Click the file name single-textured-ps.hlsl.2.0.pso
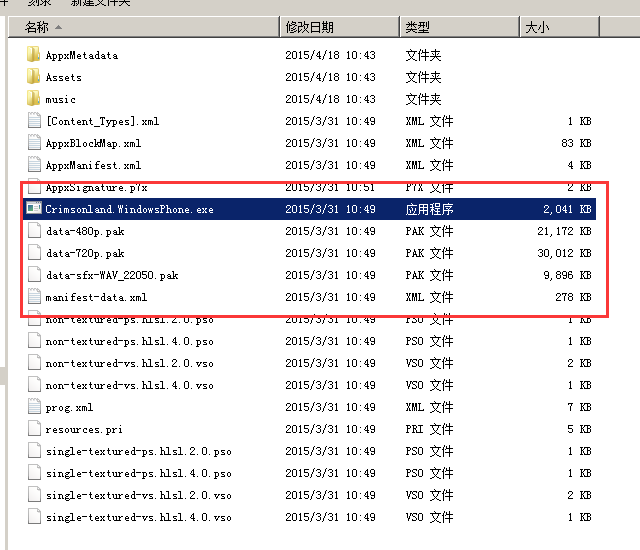This screenshot has width=640, height=550. tap(138, 452)
